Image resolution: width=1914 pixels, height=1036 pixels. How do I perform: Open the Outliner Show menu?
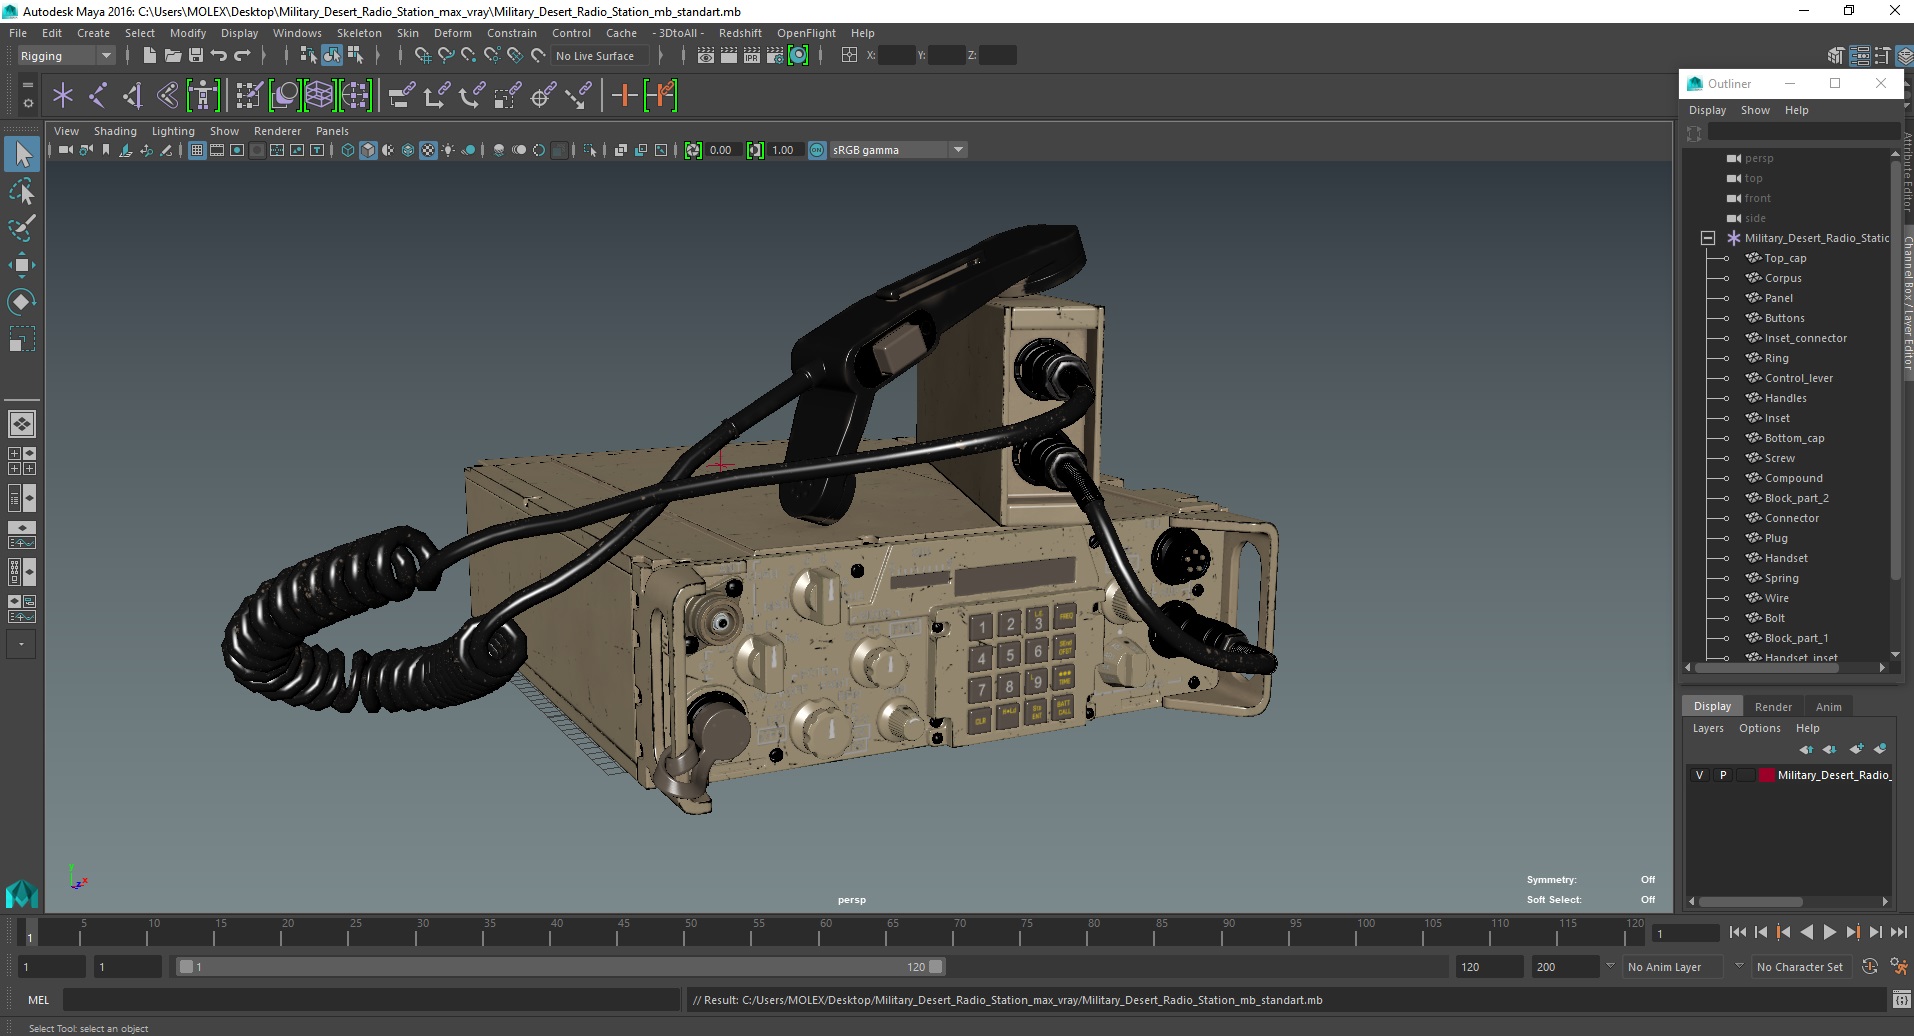tap(1755, 110)
